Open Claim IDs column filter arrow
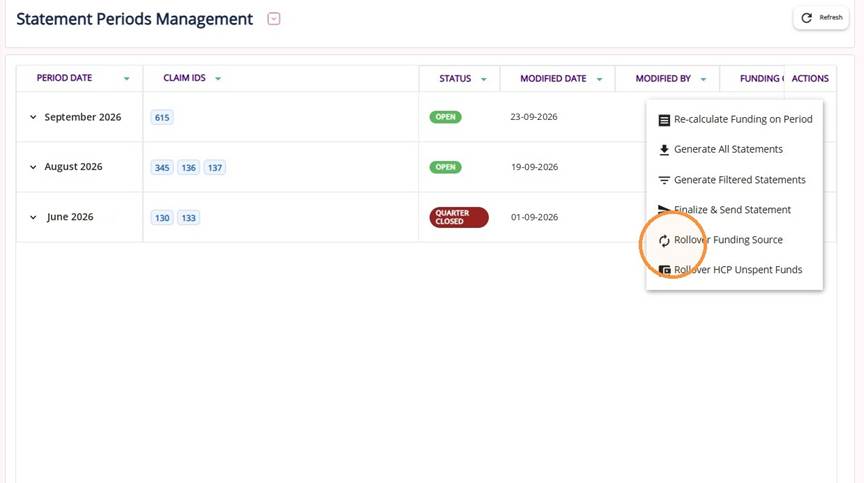 pyautogui.click(x=218, y=79)
